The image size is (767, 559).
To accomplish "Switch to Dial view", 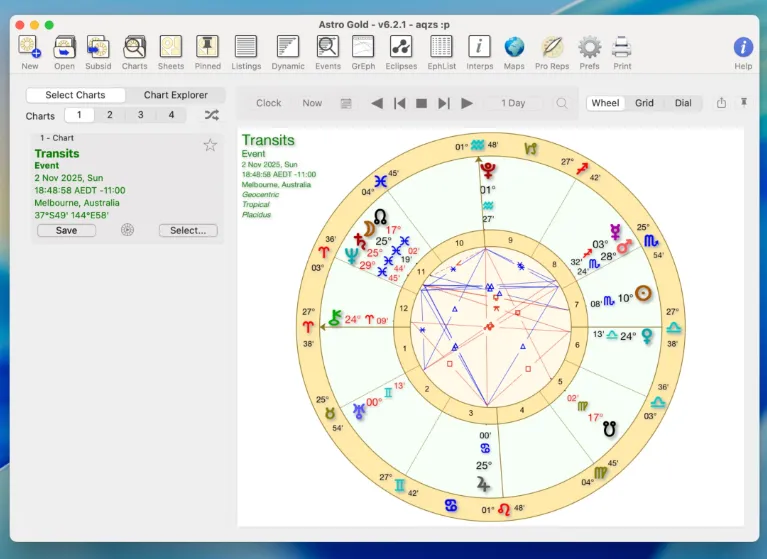I will click(683, 103).
